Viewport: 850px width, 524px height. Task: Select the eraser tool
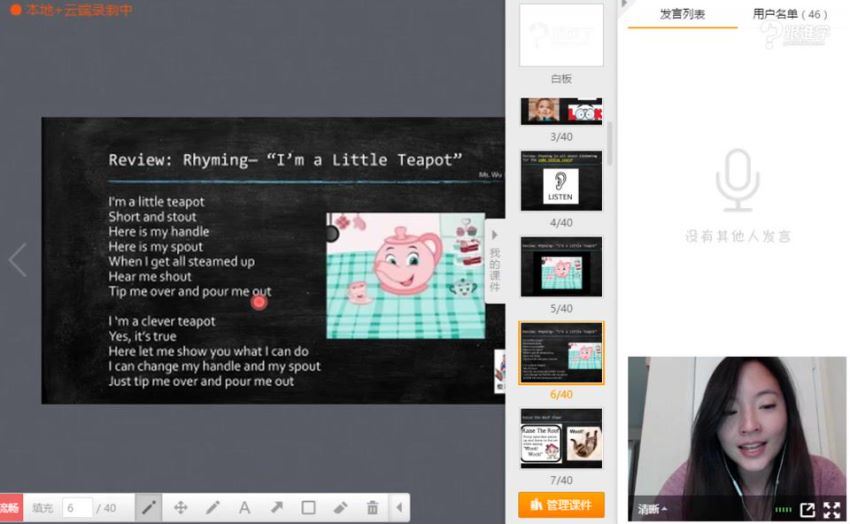click(340, 508)
